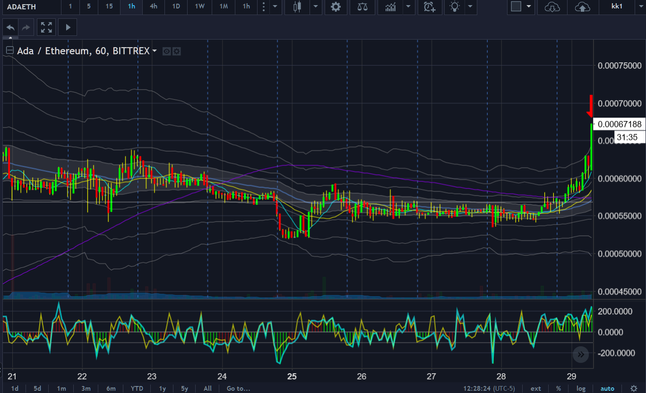Toggle percentage scale '%' option
Image resolution: width=646 pixels, height=393 pixels.
tap(558, 388)
